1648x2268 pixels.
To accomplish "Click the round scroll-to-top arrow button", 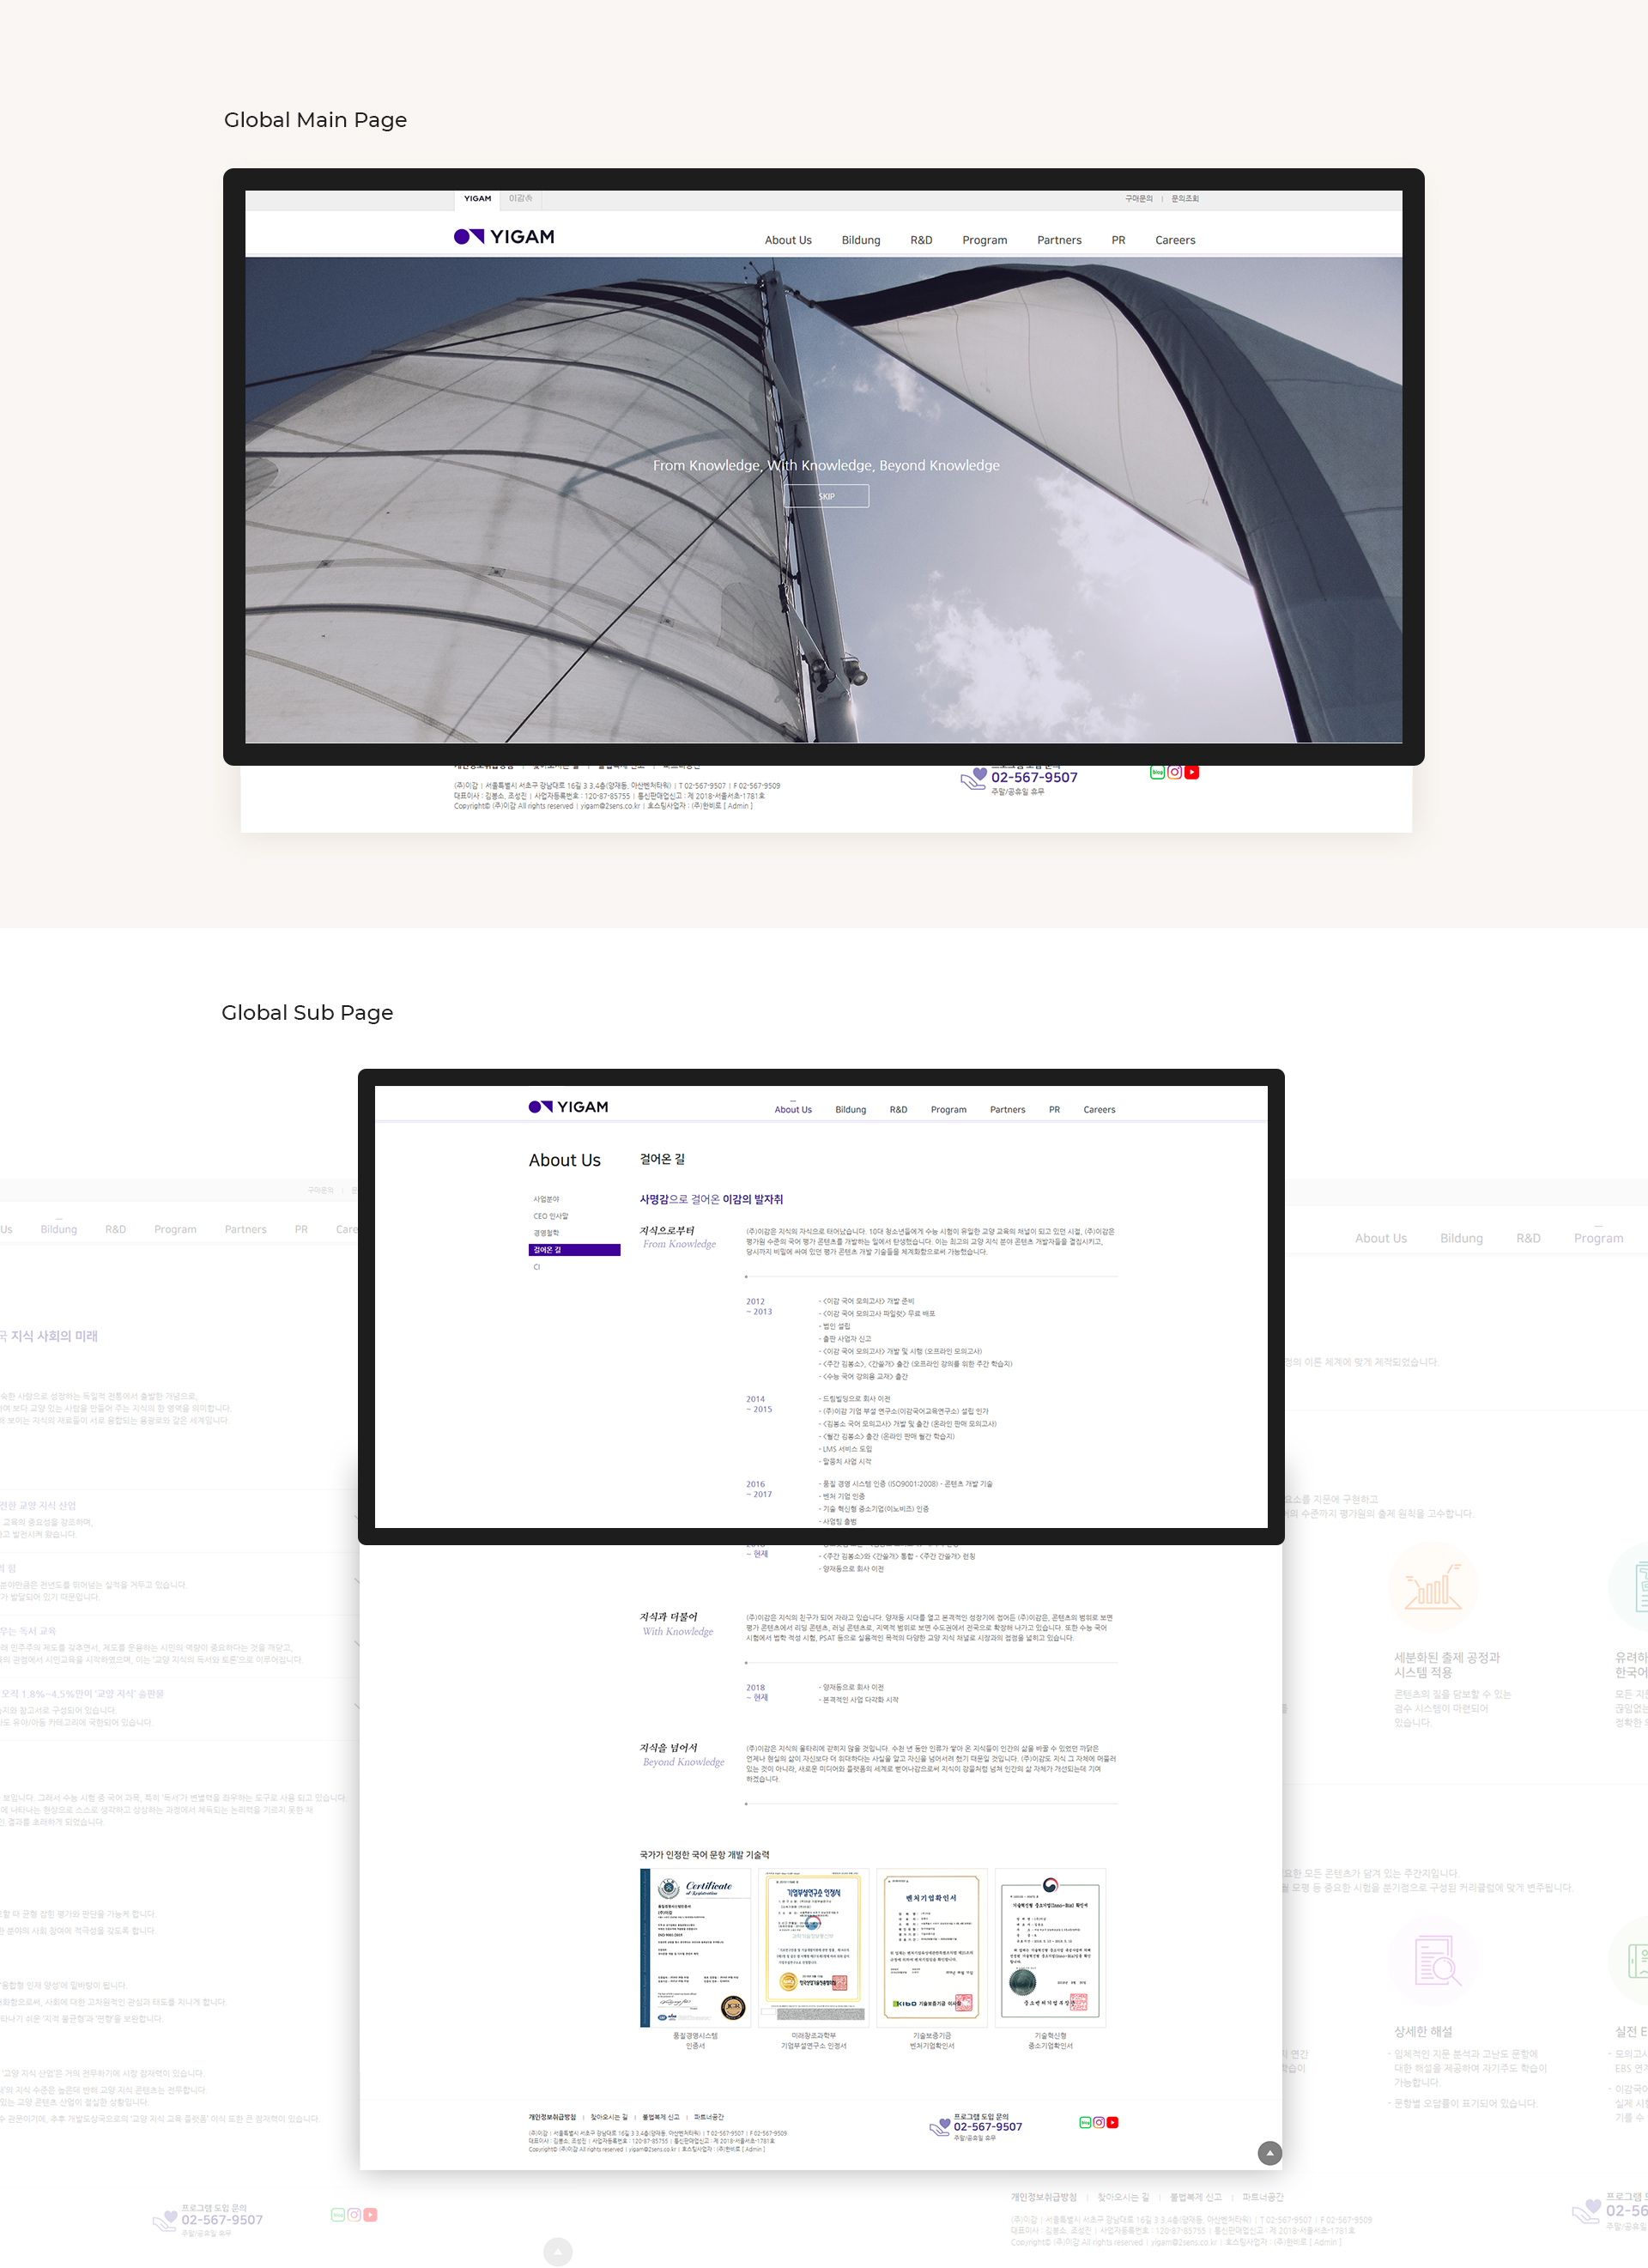I will coord(1269,2153).
